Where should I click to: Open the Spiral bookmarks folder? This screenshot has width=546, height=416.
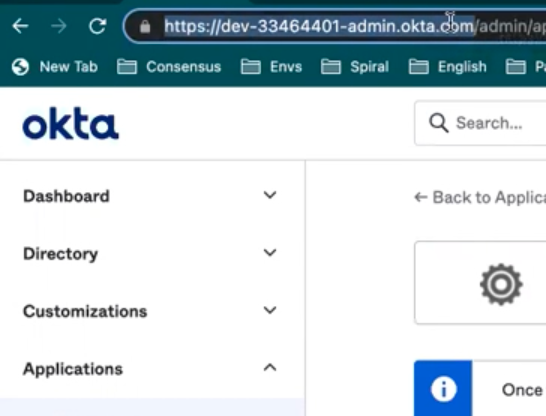tap(354, 66)
